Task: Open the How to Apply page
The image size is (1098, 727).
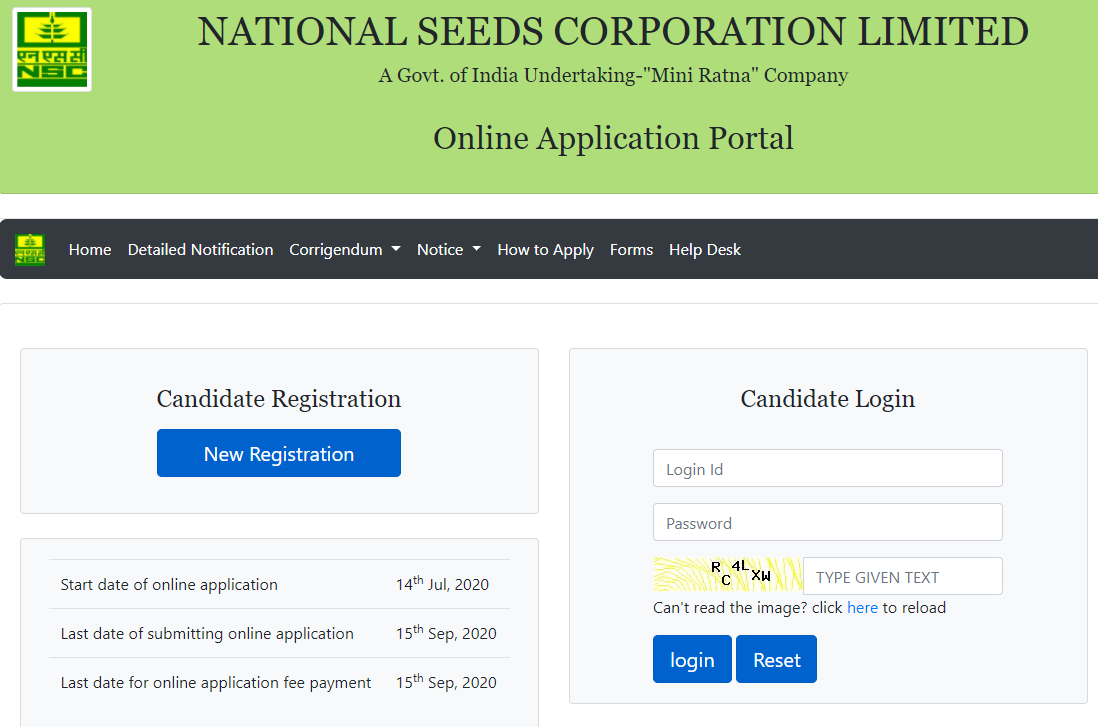Action: point(545,249)
